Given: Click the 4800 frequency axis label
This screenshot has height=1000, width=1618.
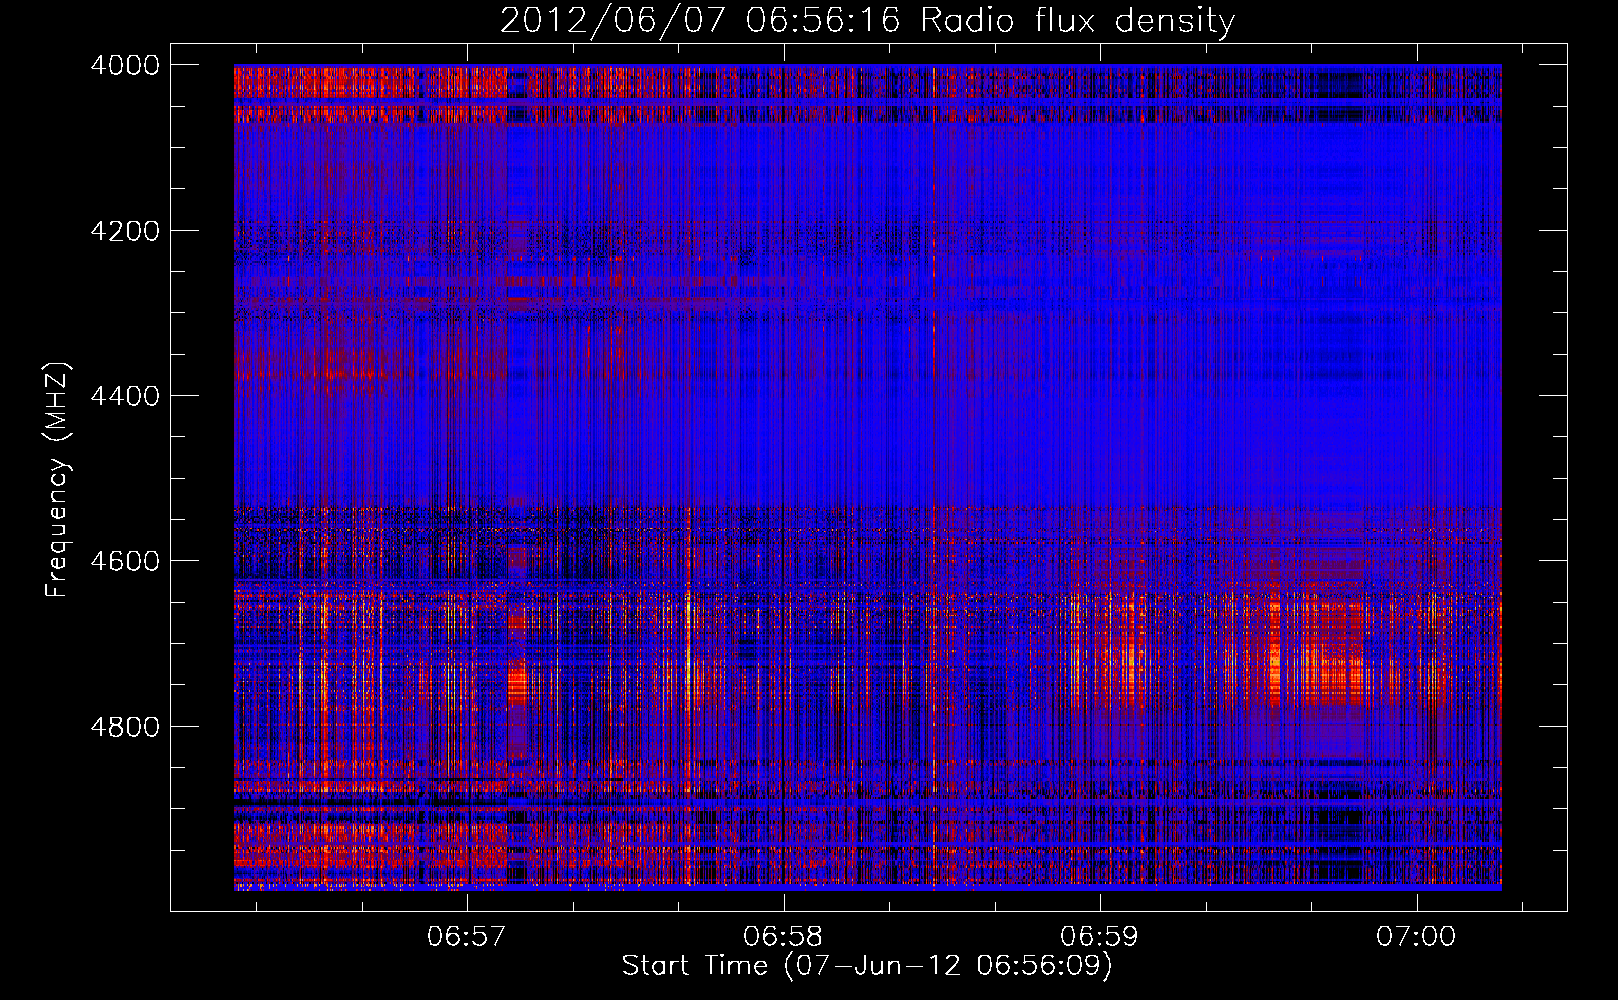Looking at the screenshot, I should (125, 726).
